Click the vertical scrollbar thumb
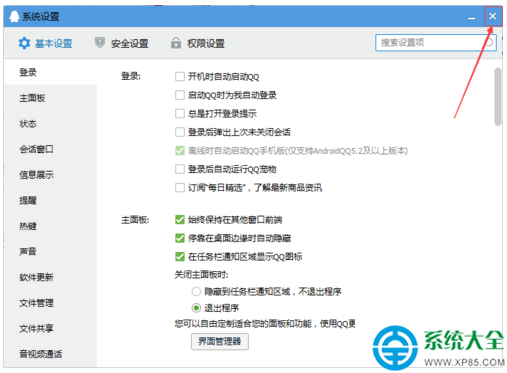Screen dimensions: 507x373 [498, 97]
